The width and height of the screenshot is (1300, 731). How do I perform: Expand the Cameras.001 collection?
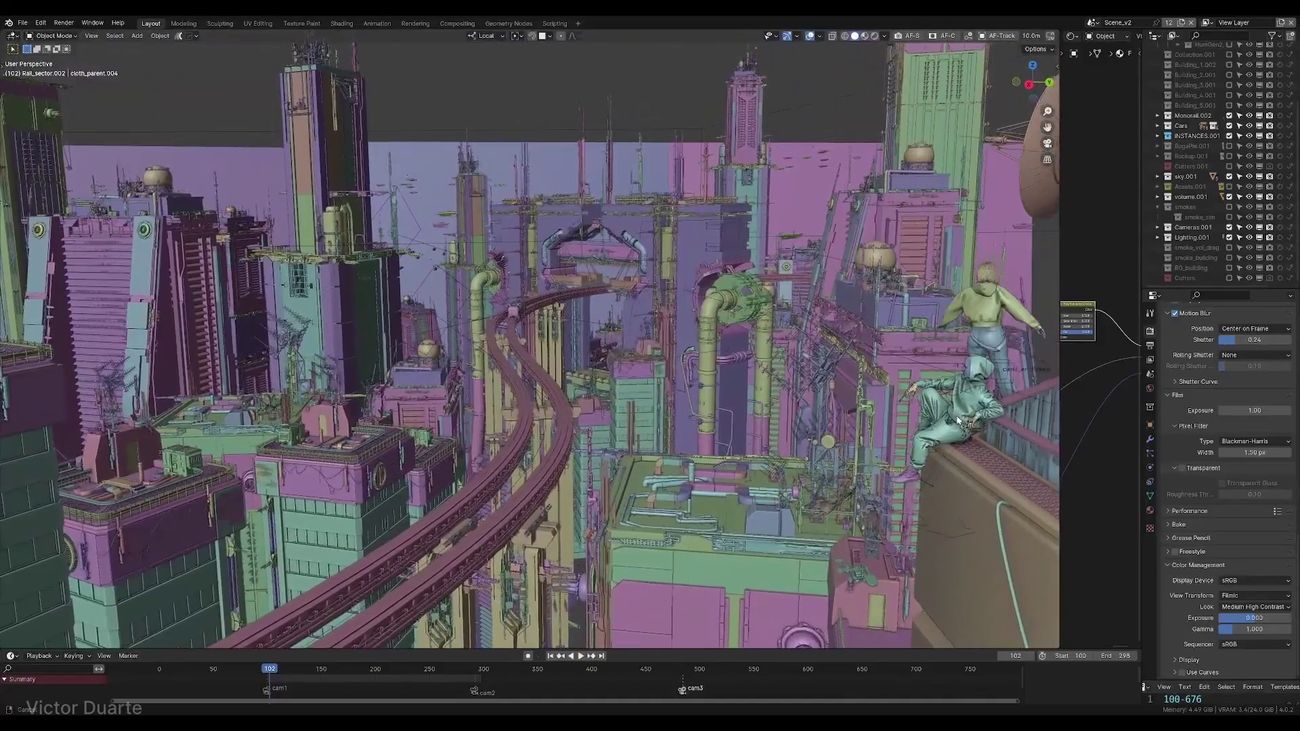coord(1158,227)
